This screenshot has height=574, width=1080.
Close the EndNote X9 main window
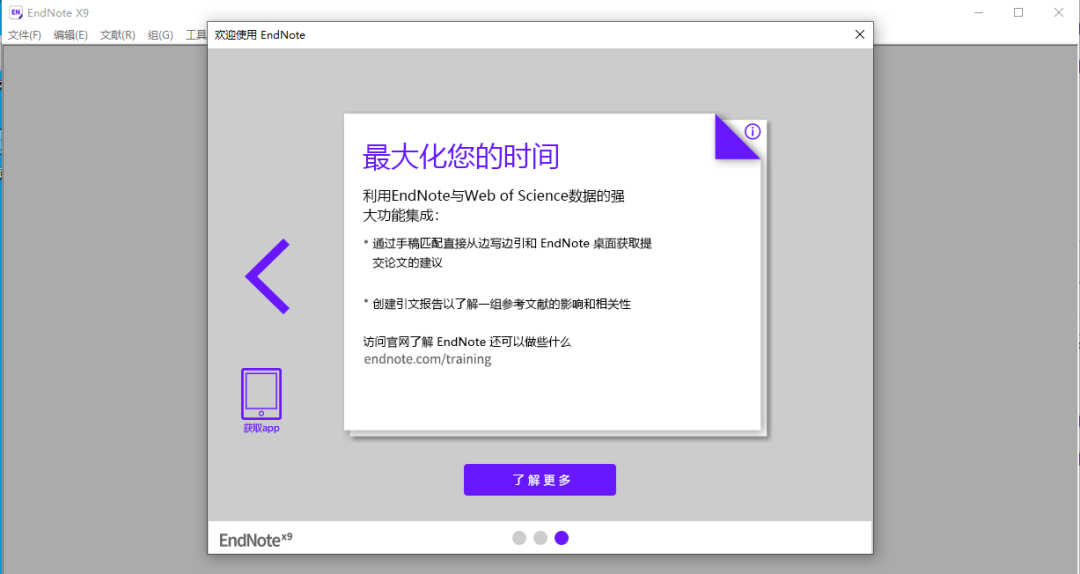(x=1059, y=12)
